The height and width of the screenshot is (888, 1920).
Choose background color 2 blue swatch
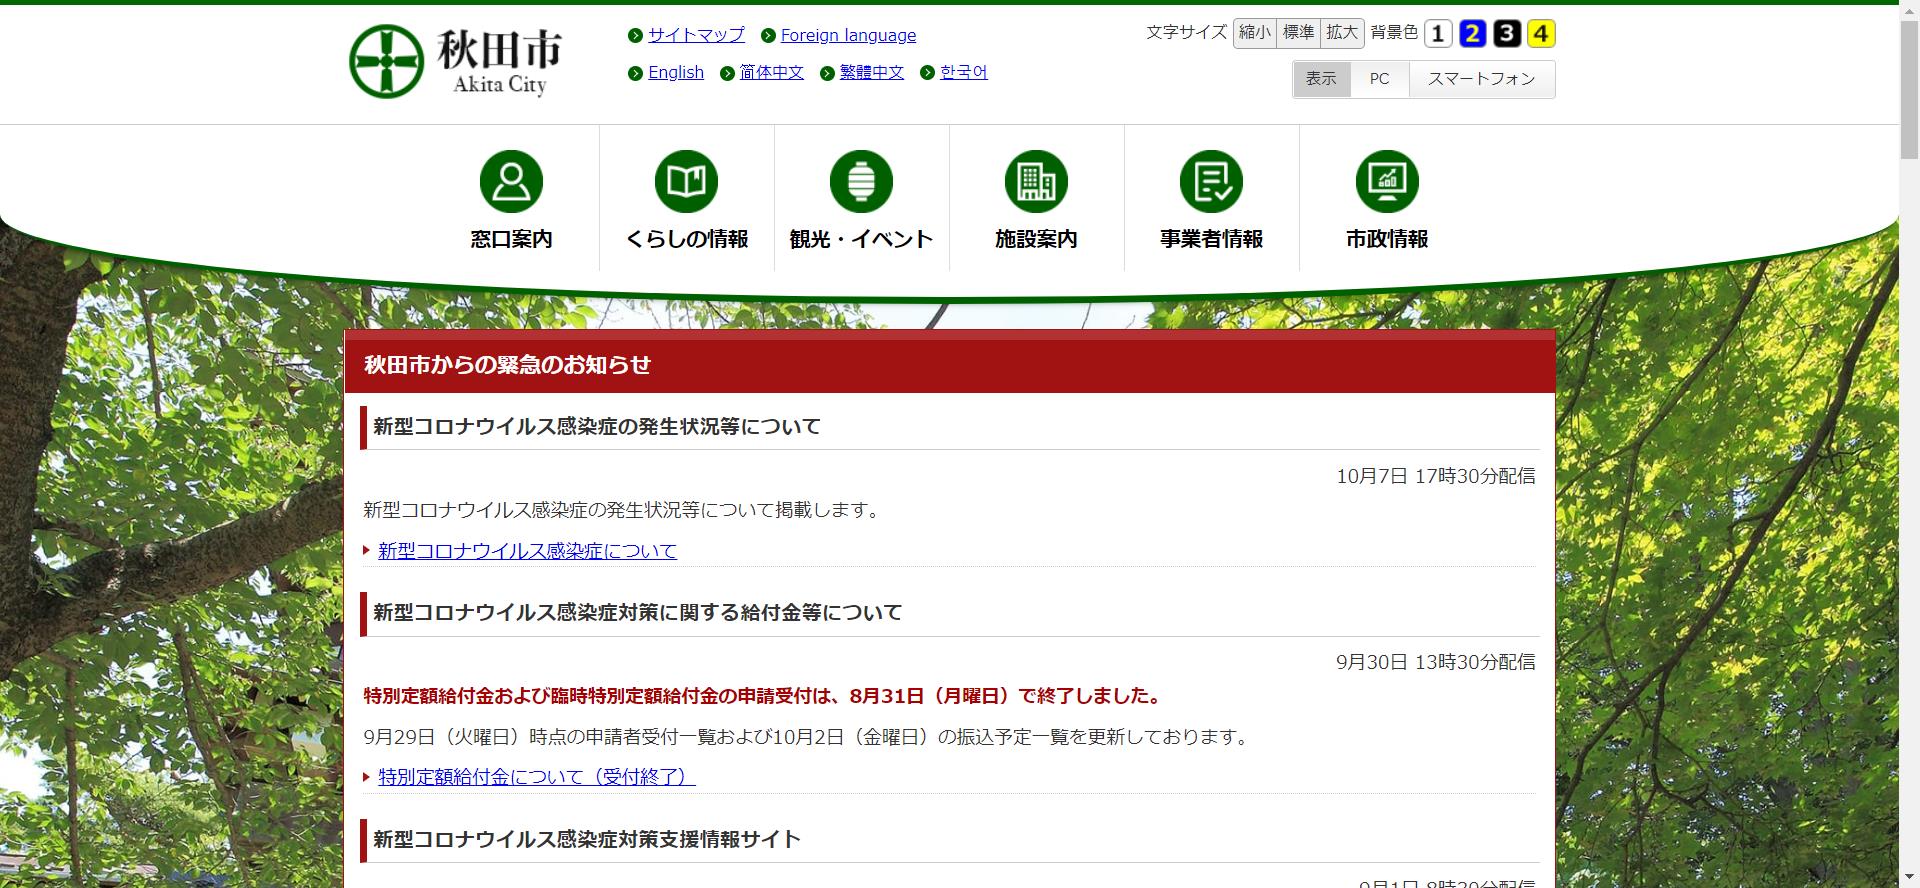click(x=1472, y=34)
